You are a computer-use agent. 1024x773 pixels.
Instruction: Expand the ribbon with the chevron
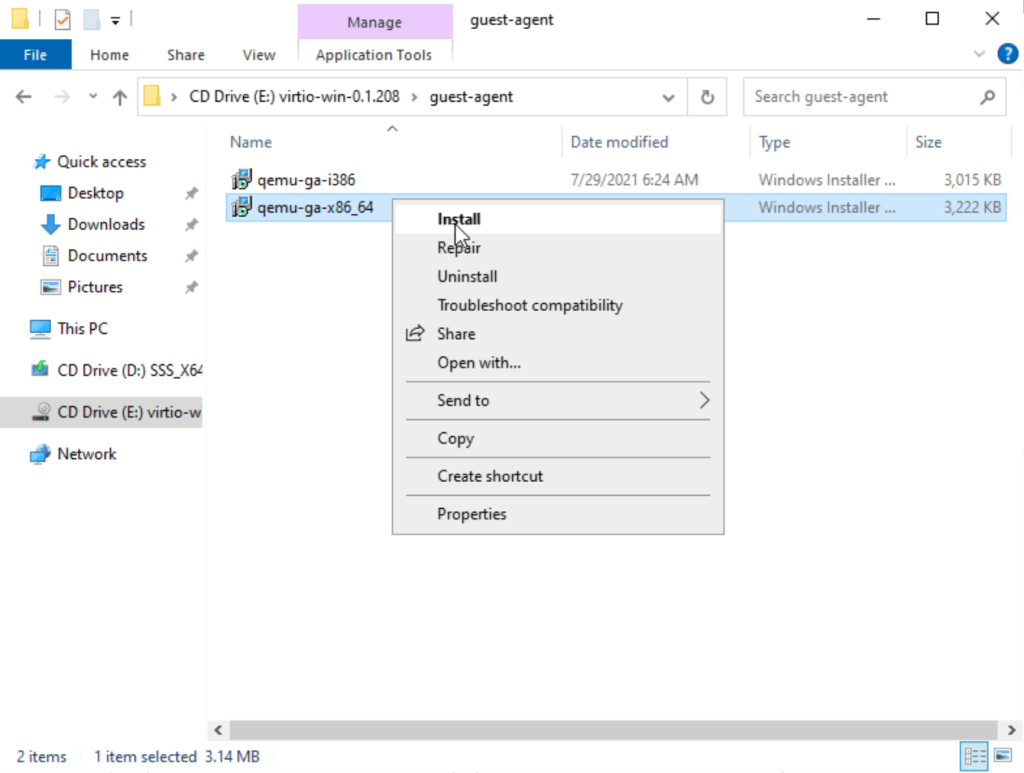tap(979, 54)
